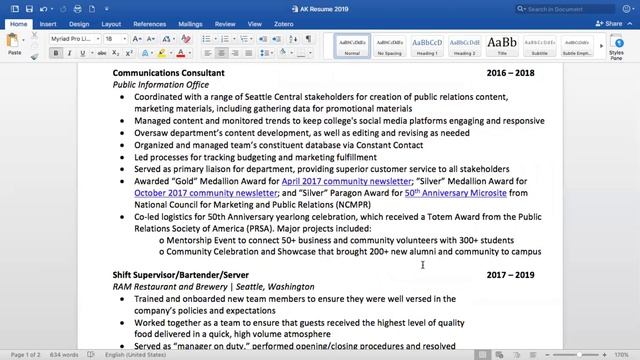This screenshot has width=640, height=360.
Task: Open the numbered list dropdown arrow
Action: pyautogui.click(x=234, y=39)
